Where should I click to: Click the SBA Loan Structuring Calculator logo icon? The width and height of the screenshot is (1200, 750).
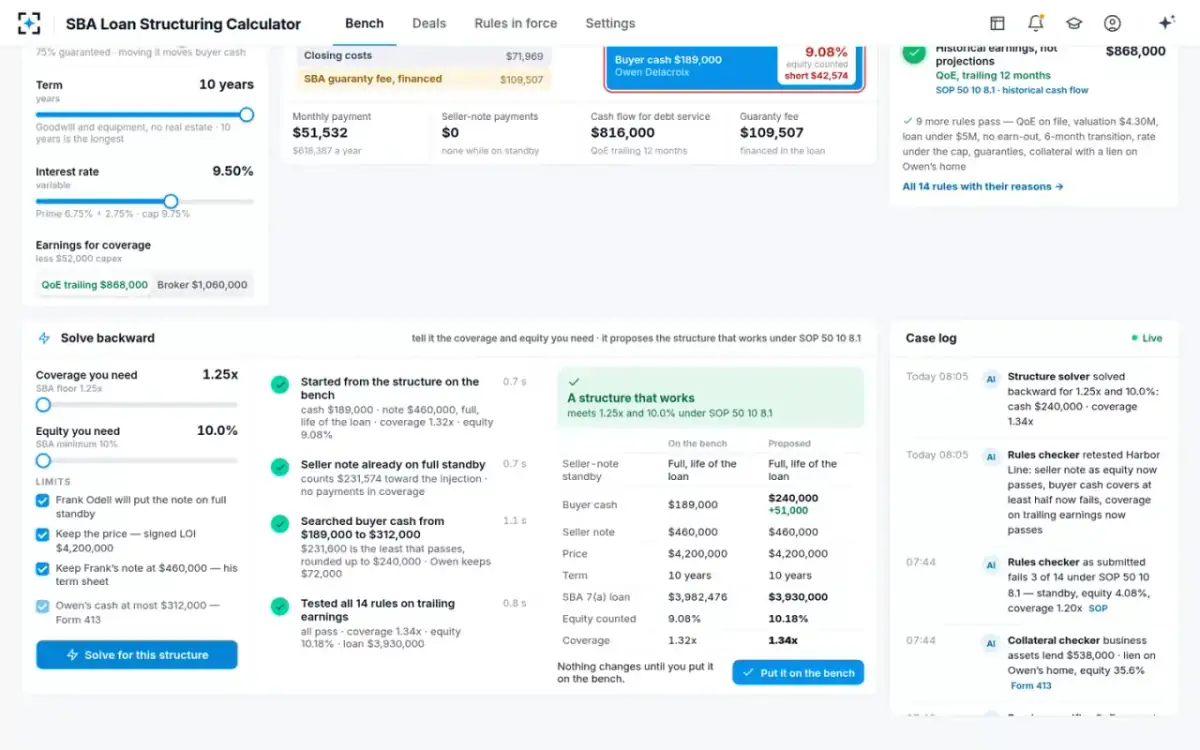click(x=29, y=23)
